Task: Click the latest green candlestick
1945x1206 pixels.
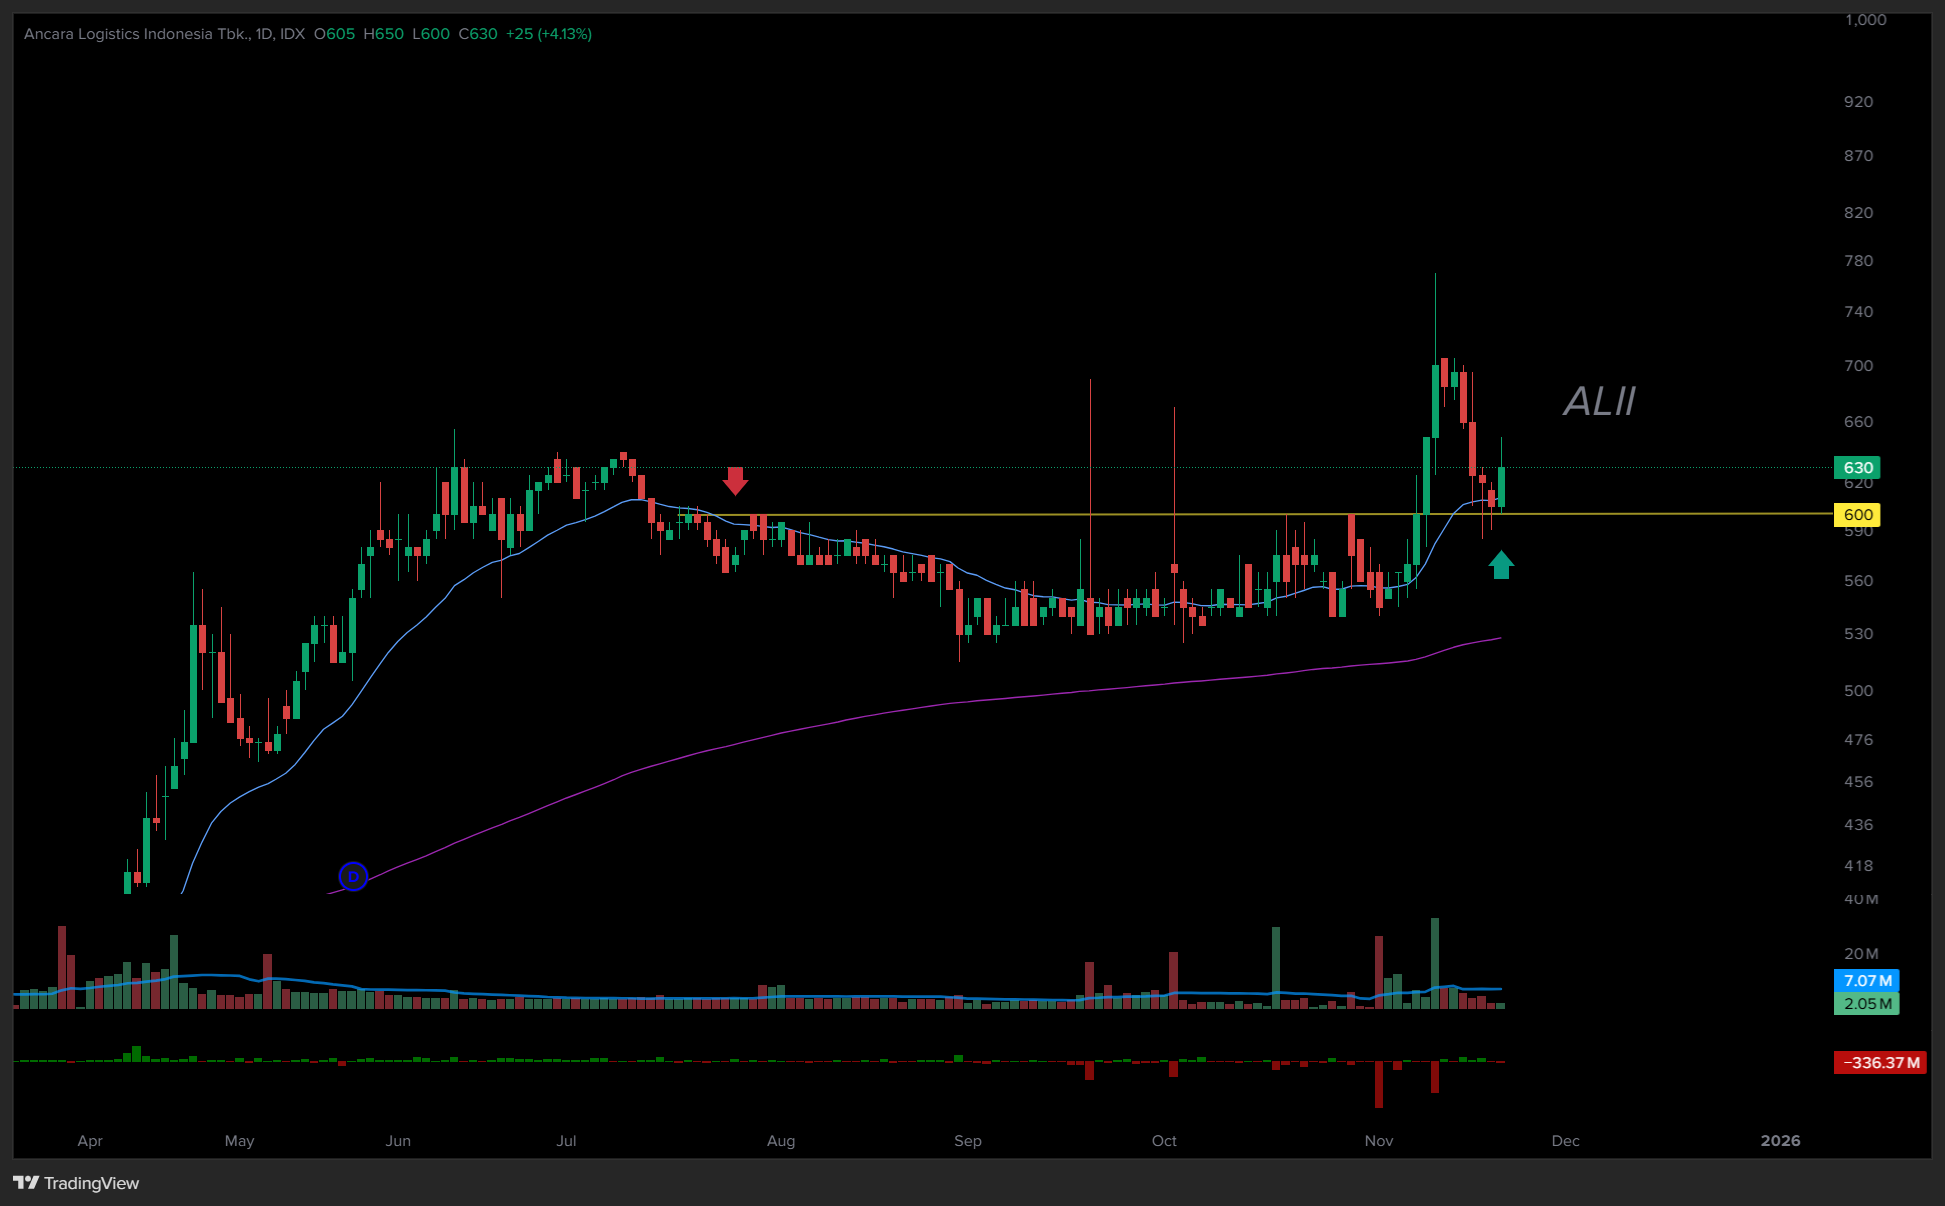Action: [x=1501, y=487]
